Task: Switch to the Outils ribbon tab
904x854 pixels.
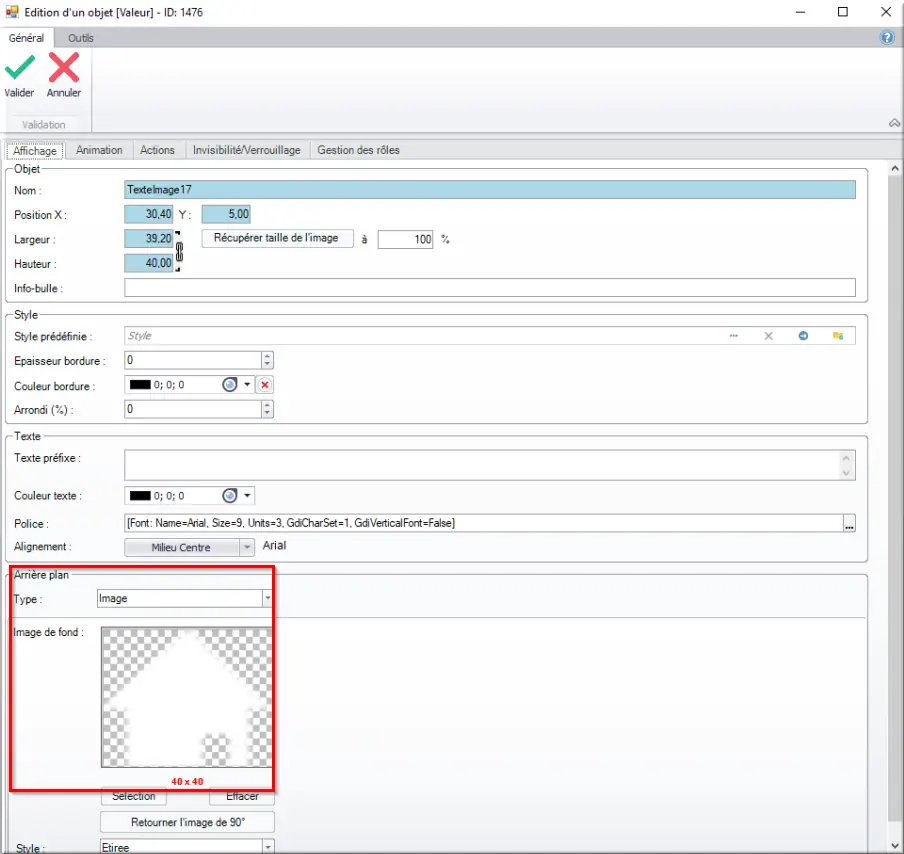Action: pos(80,38)
